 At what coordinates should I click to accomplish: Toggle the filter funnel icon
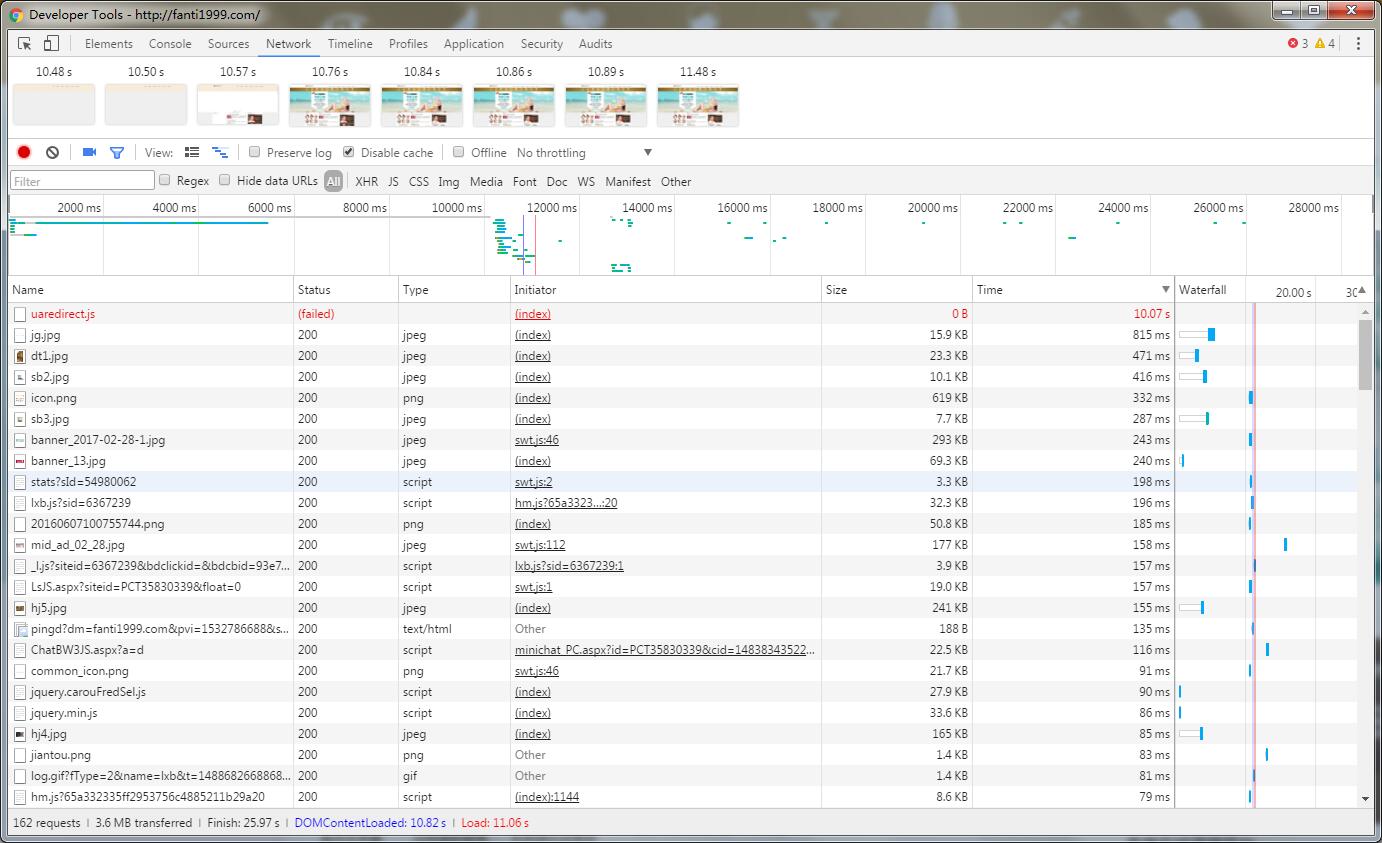[117, 153]
